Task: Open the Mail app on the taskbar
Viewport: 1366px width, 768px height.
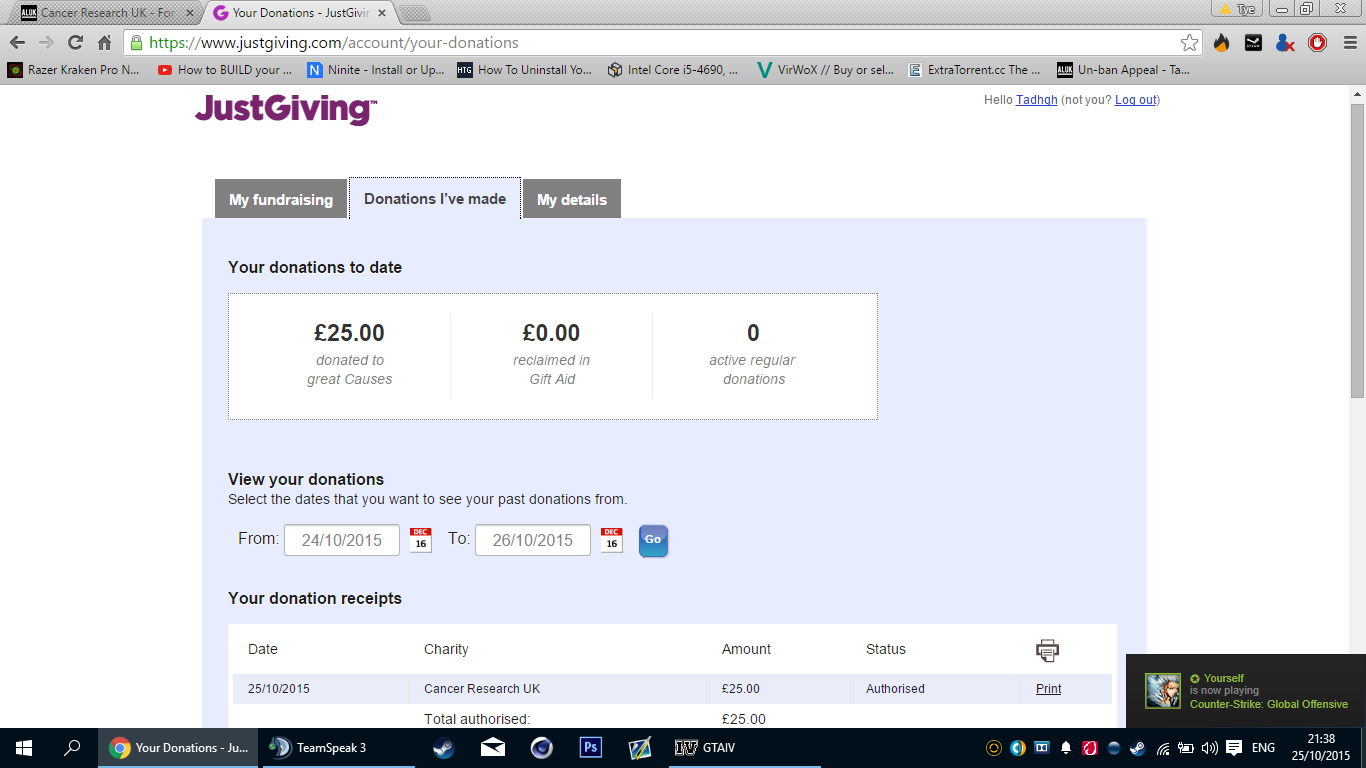Action: pos(492,748)
